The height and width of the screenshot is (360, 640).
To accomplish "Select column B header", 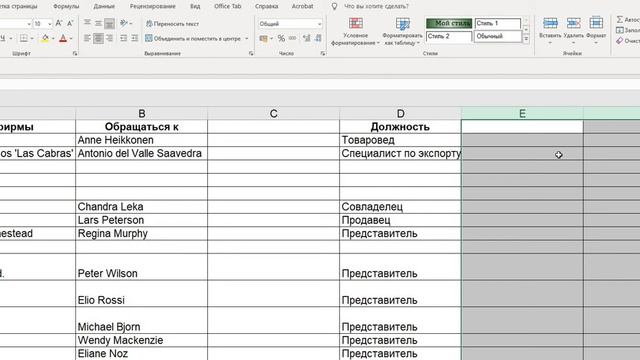I will [142, 113].
